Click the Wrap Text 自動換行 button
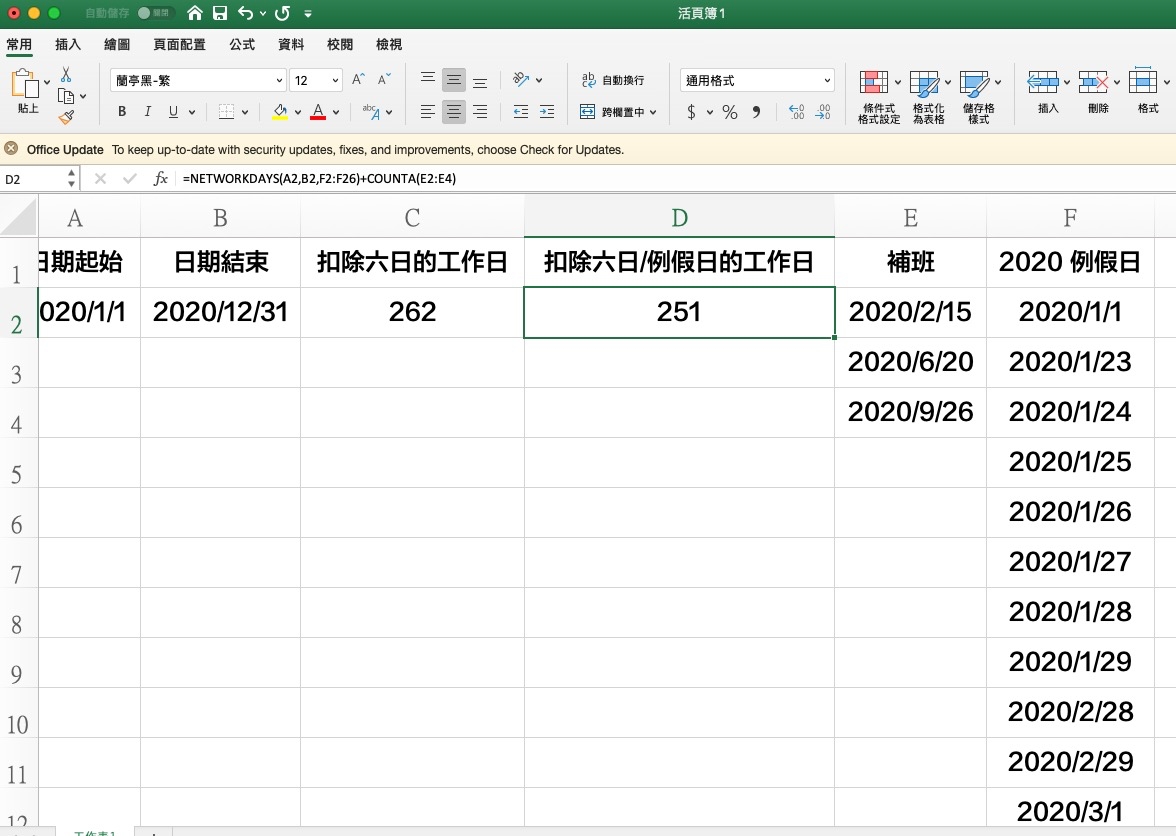 coord(613,80)
